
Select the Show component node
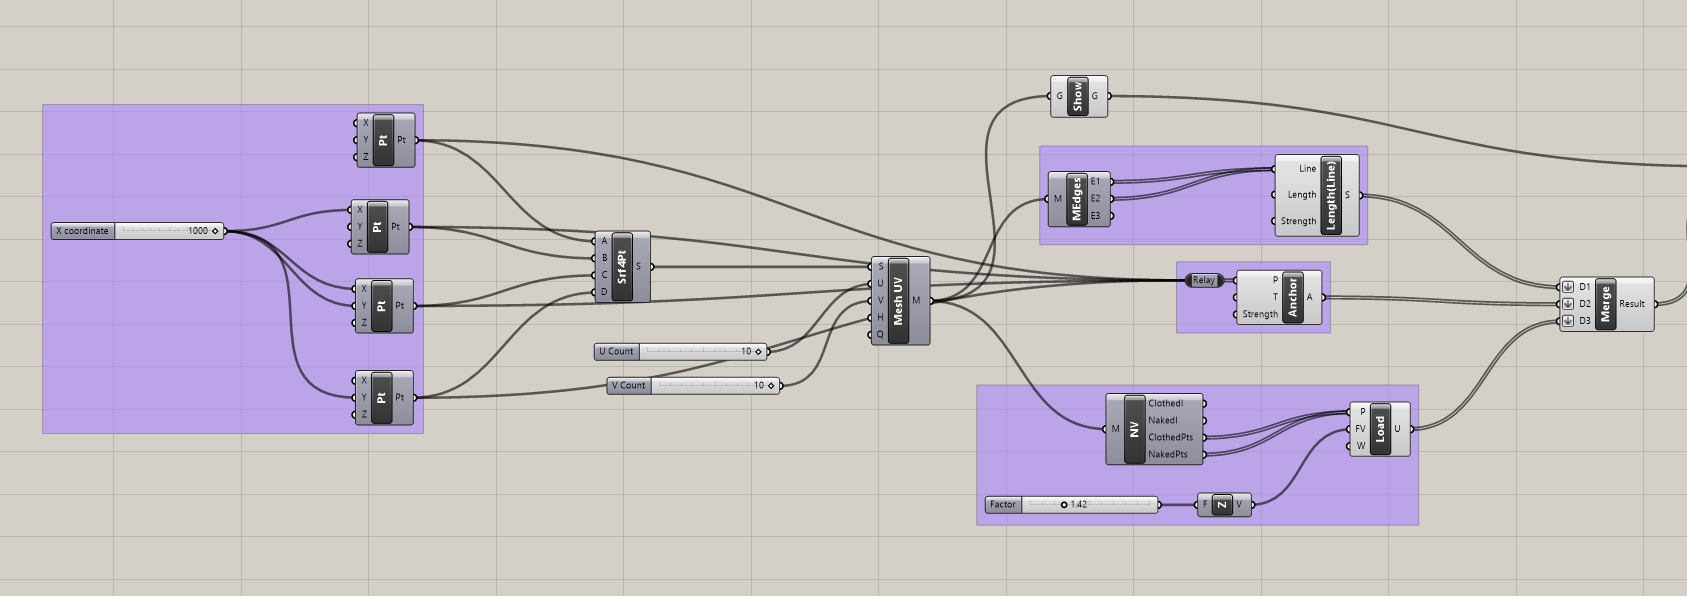(x=1077, y=96)
